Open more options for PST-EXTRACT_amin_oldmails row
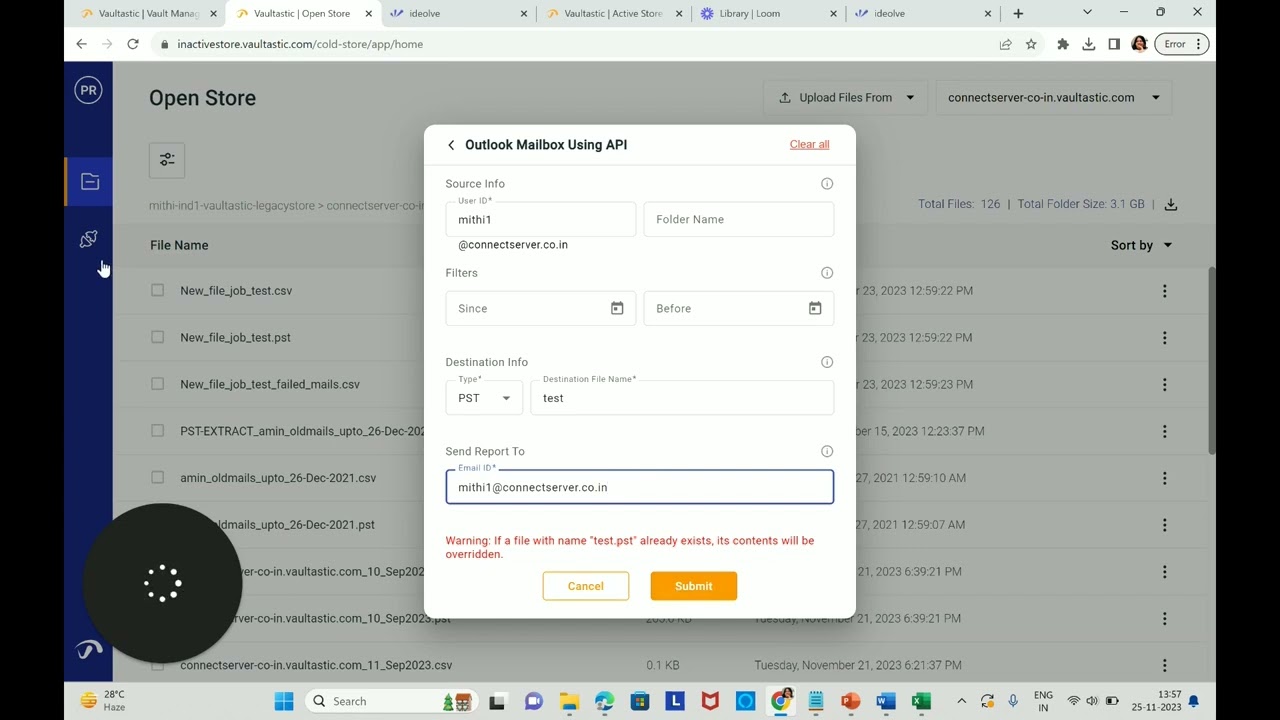The width and height of the screenshot is (1280, 720). [1164, 431]
